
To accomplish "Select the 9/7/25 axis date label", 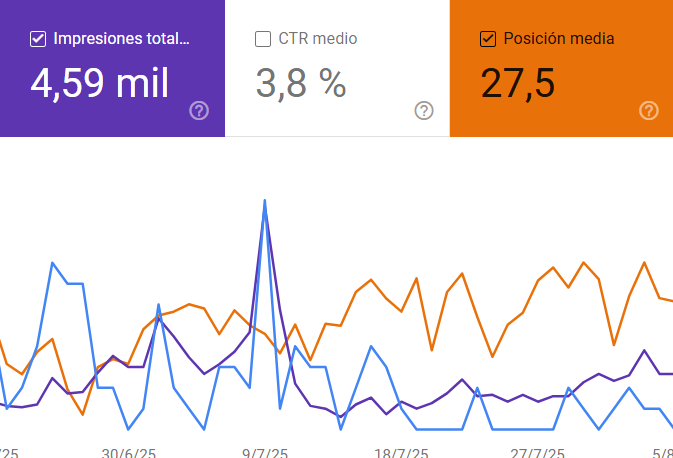I will [x=264, y=452].
